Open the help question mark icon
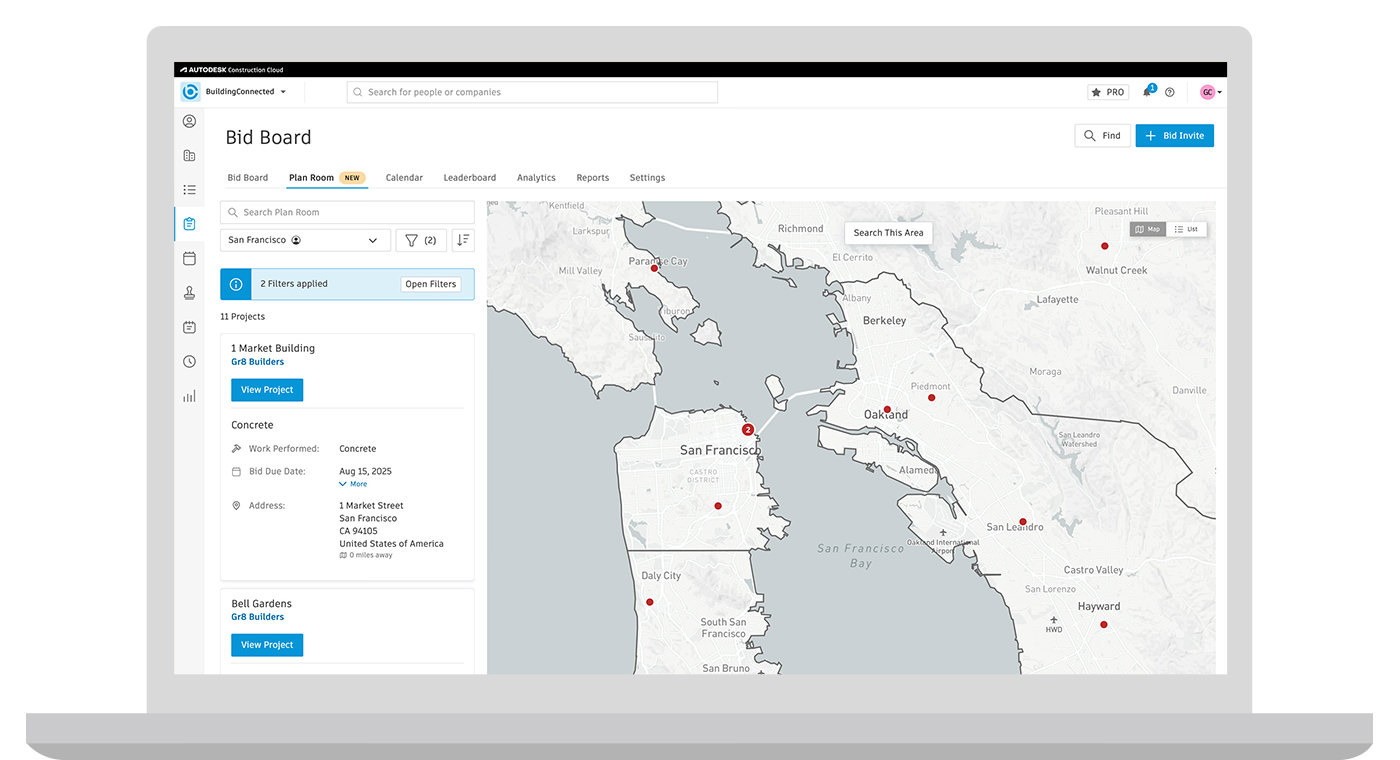Image resolution: width=1400 pixels, height=760 pixels. pyautogui.click(x=1170, y=92)
